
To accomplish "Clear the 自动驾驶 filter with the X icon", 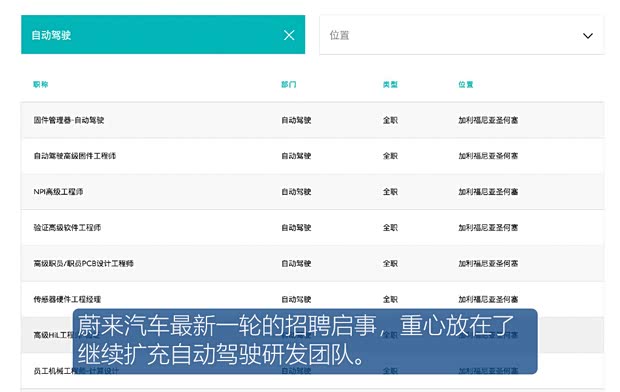I will (x=289, y=35).
